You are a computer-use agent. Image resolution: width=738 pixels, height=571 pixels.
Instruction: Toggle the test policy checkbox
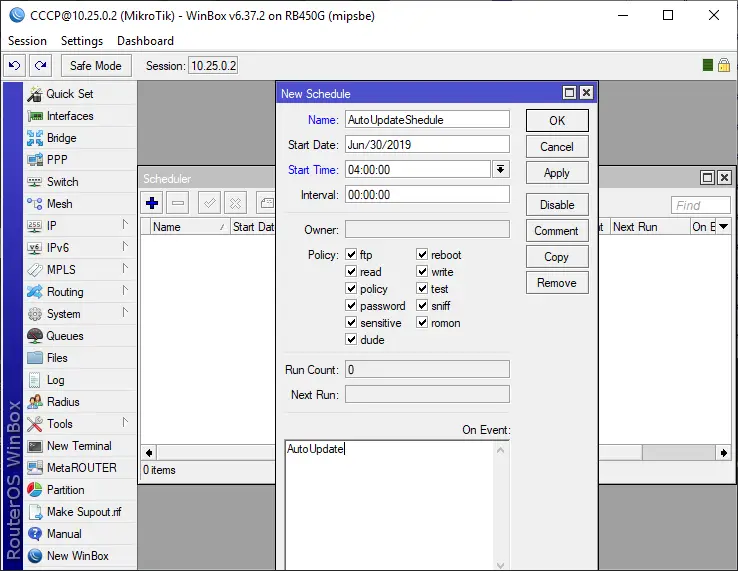[422, 289]
